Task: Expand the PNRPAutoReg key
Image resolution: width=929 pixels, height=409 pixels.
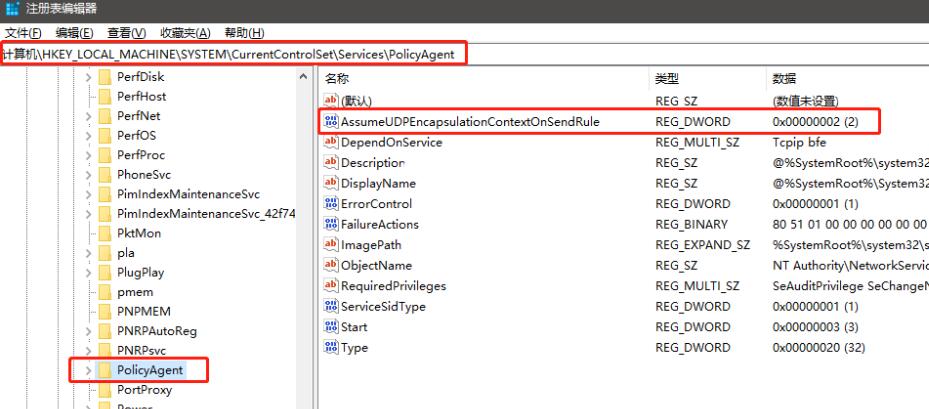Action: (x=88, y=331)
